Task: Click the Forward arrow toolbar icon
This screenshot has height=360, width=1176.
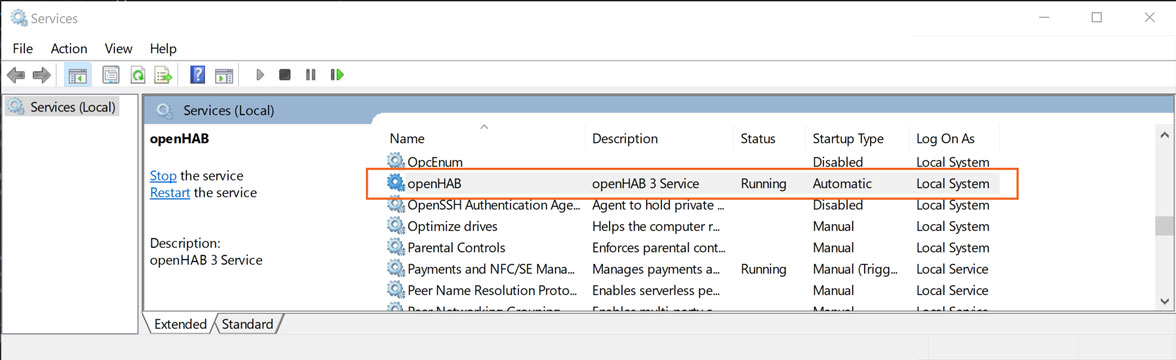Action: coord(42,75)
